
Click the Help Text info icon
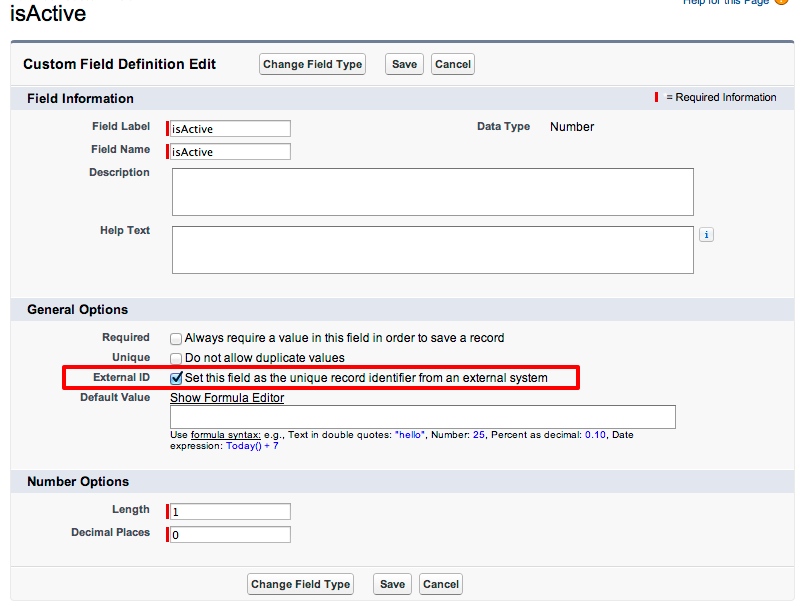pyautogui.click(x=706, y=235)
